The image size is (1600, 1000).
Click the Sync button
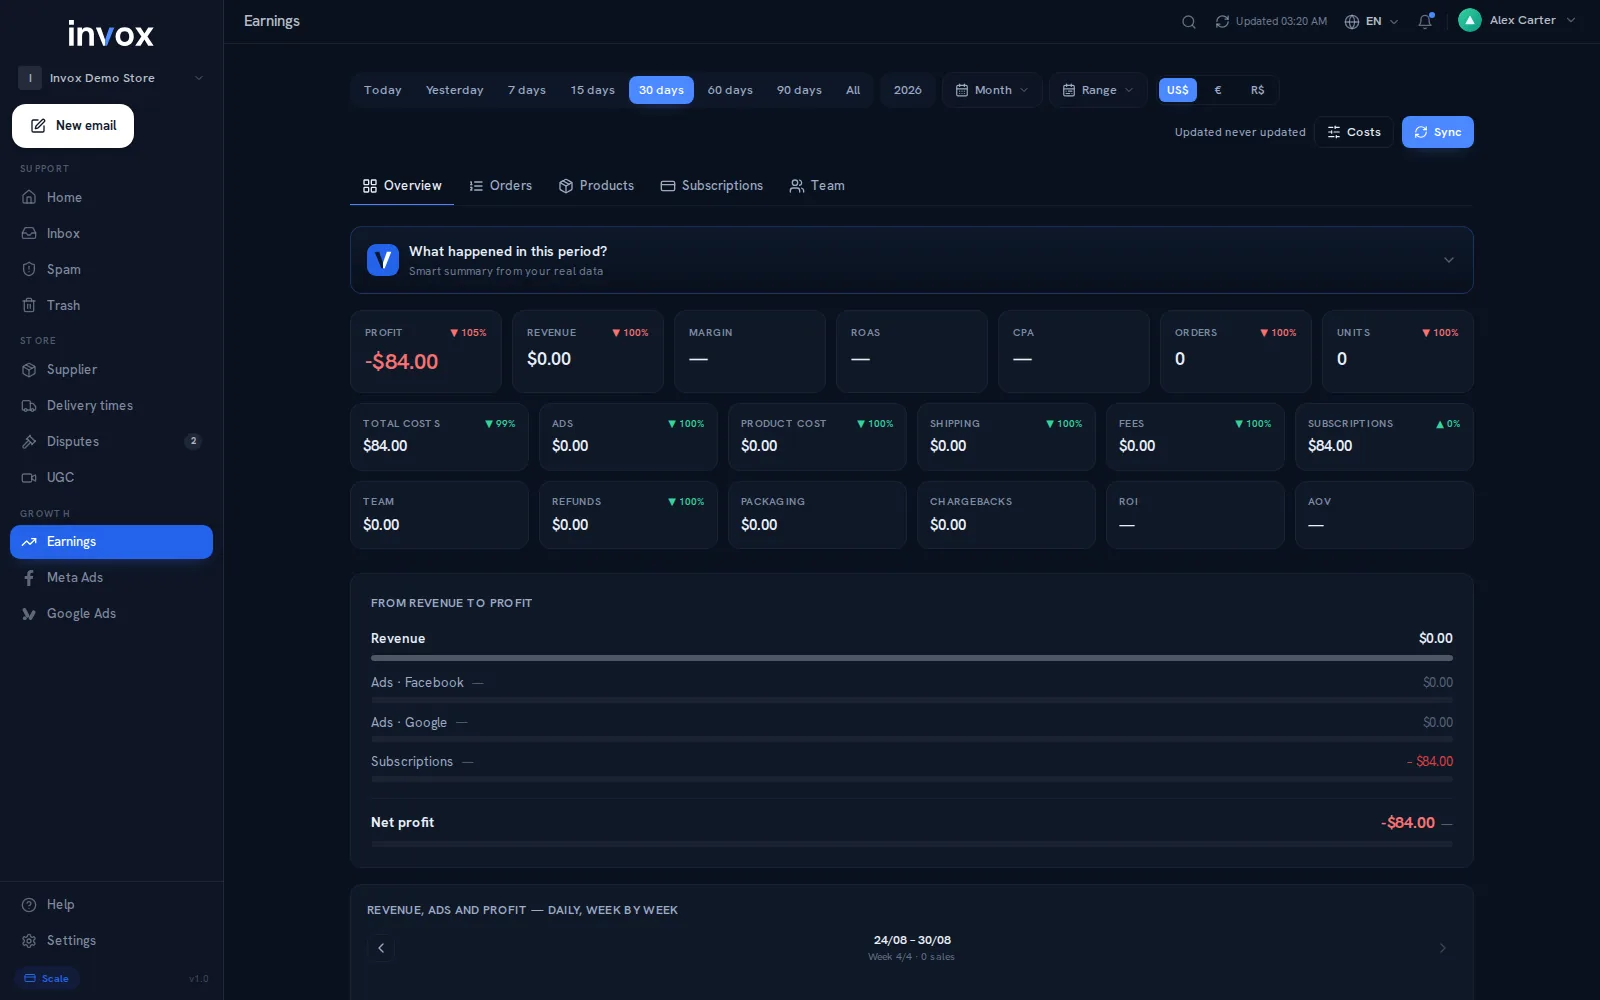pos(1437,132)
